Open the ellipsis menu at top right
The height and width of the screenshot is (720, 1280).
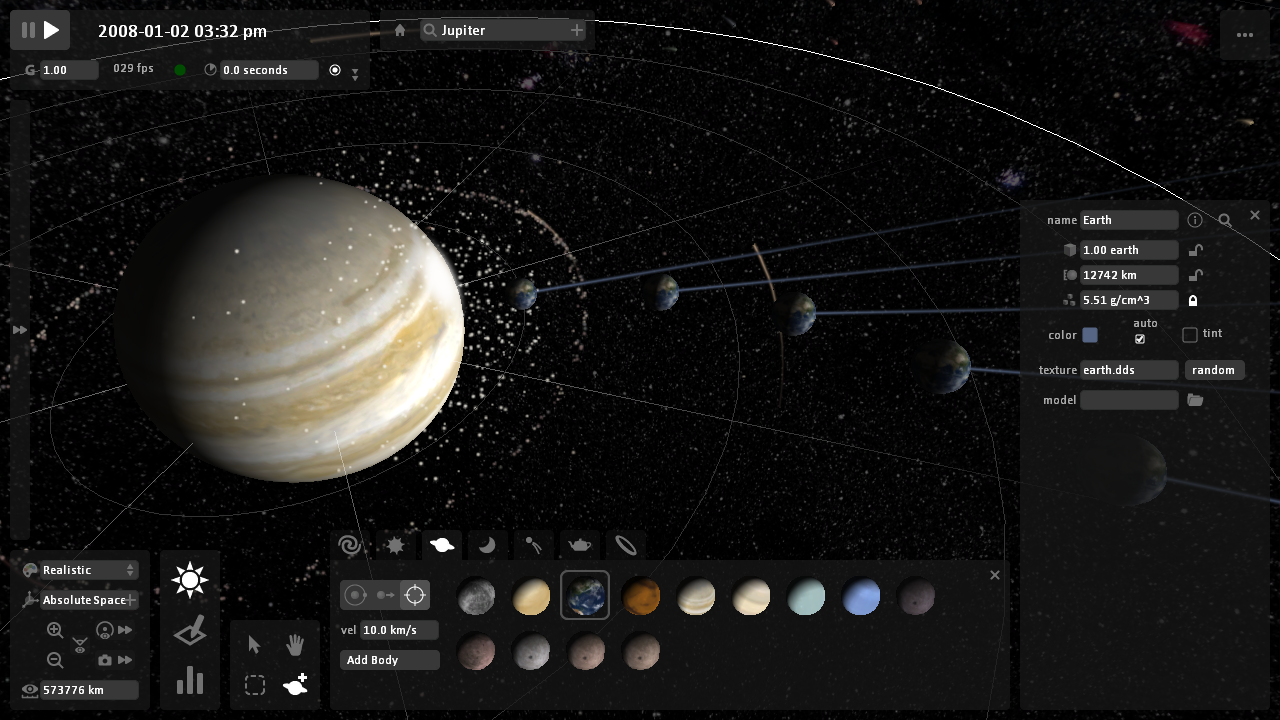pyautogui.click(x=1246, y=34)
